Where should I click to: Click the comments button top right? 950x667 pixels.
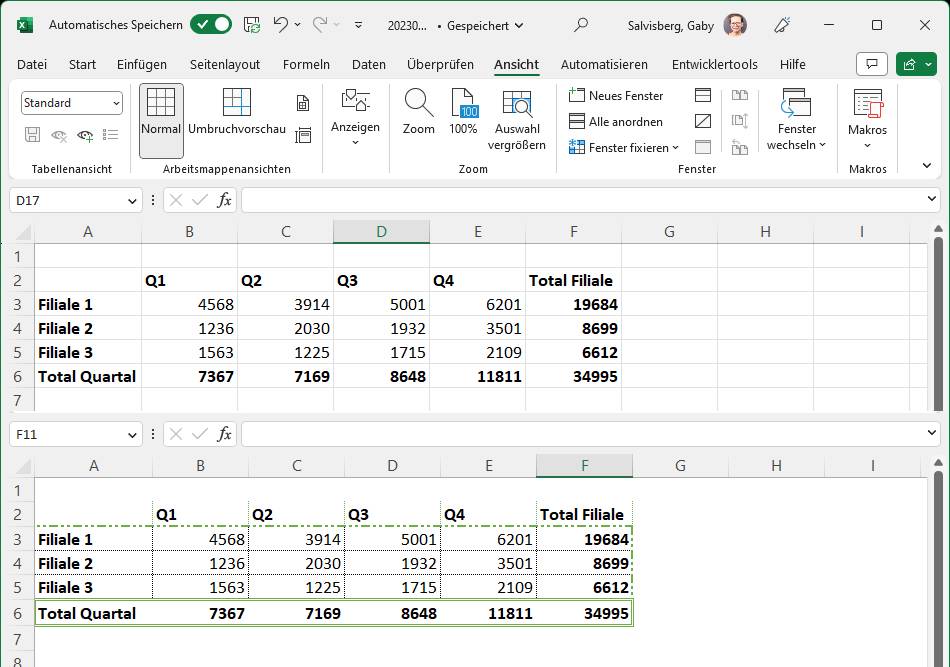[x=871, y=63]
